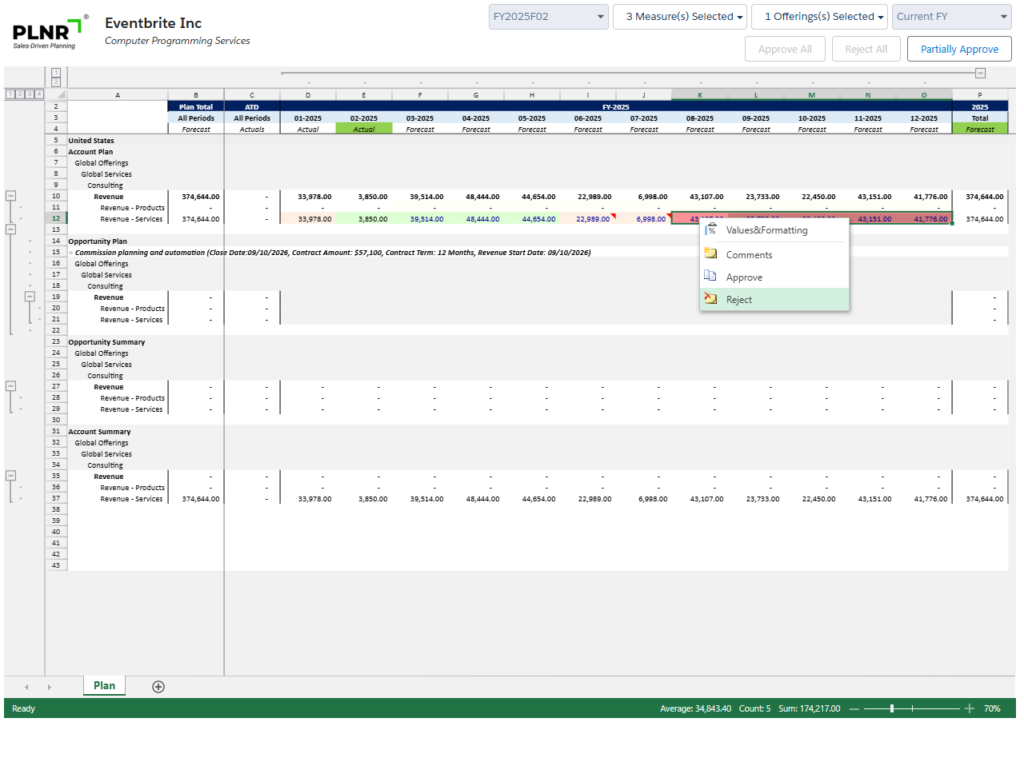Collapse the row 10 Revenue outline group
This screenshot has height=766, width=1024.
11,196
